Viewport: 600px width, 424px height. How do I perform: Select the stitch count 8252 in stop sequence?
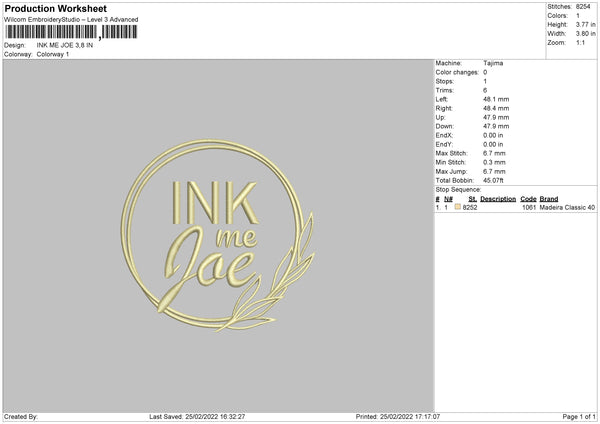coord(470,207)
